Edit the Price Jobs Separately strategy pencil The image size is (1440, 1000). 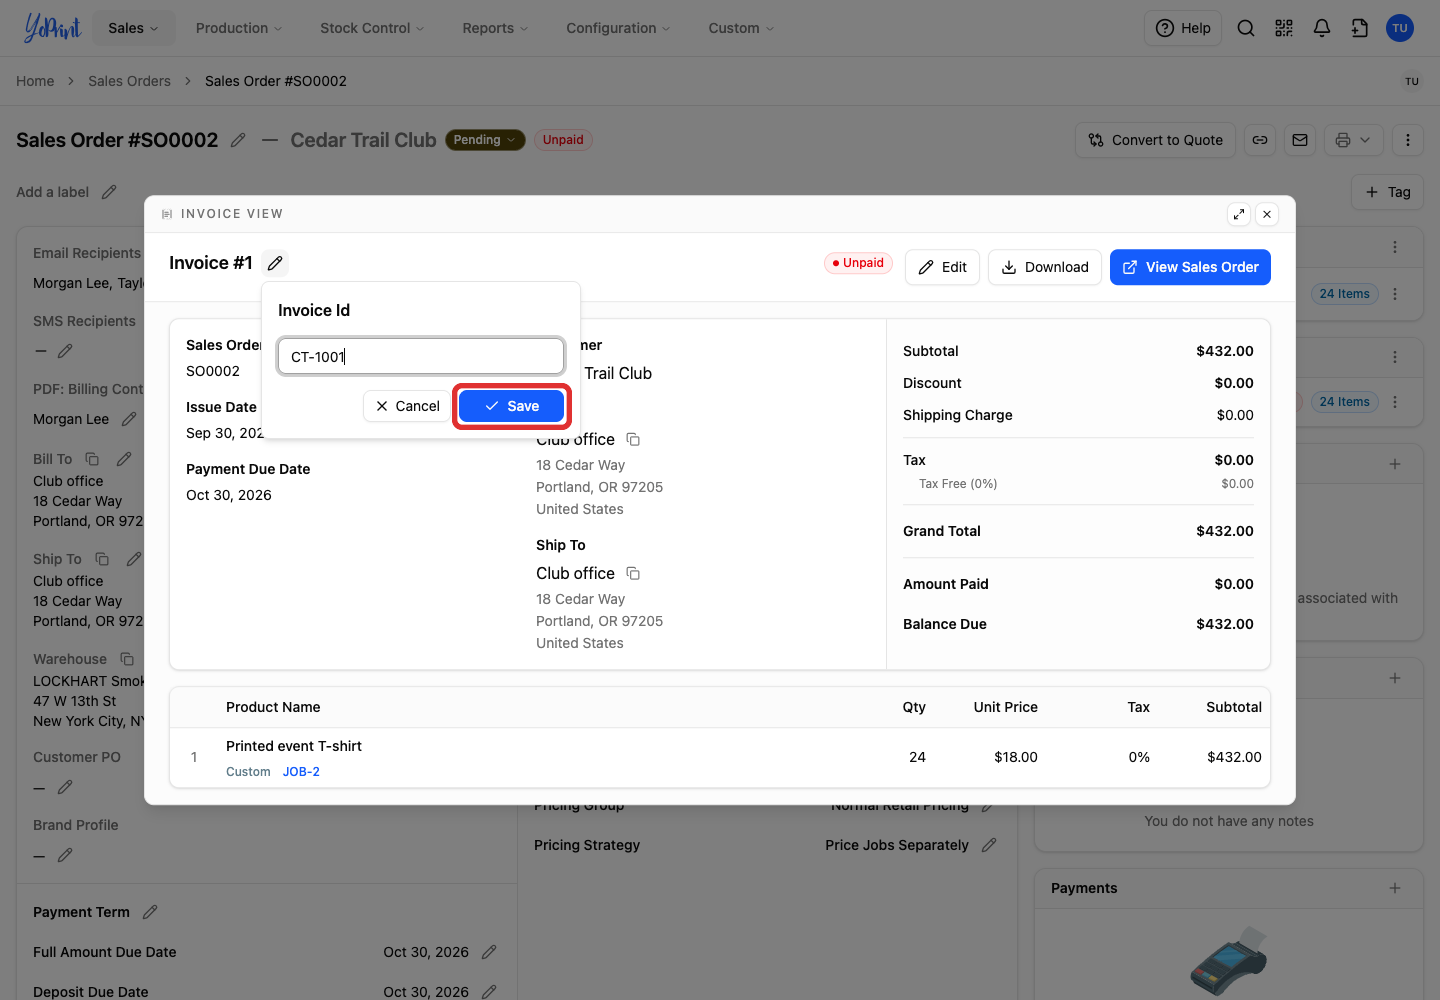point(989,845)
